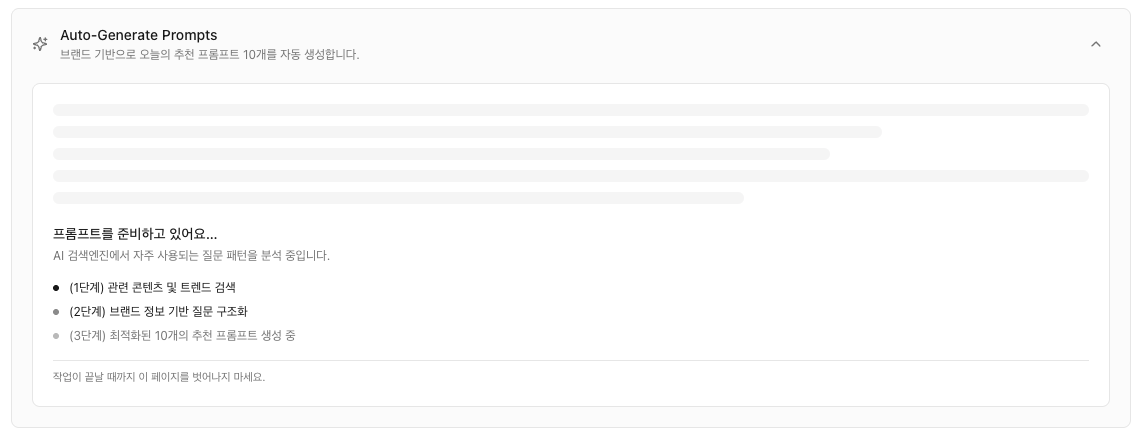Click the Auto-Generate Prompts title
Screen dimensions: 1147x438
[x=138, y=35]
